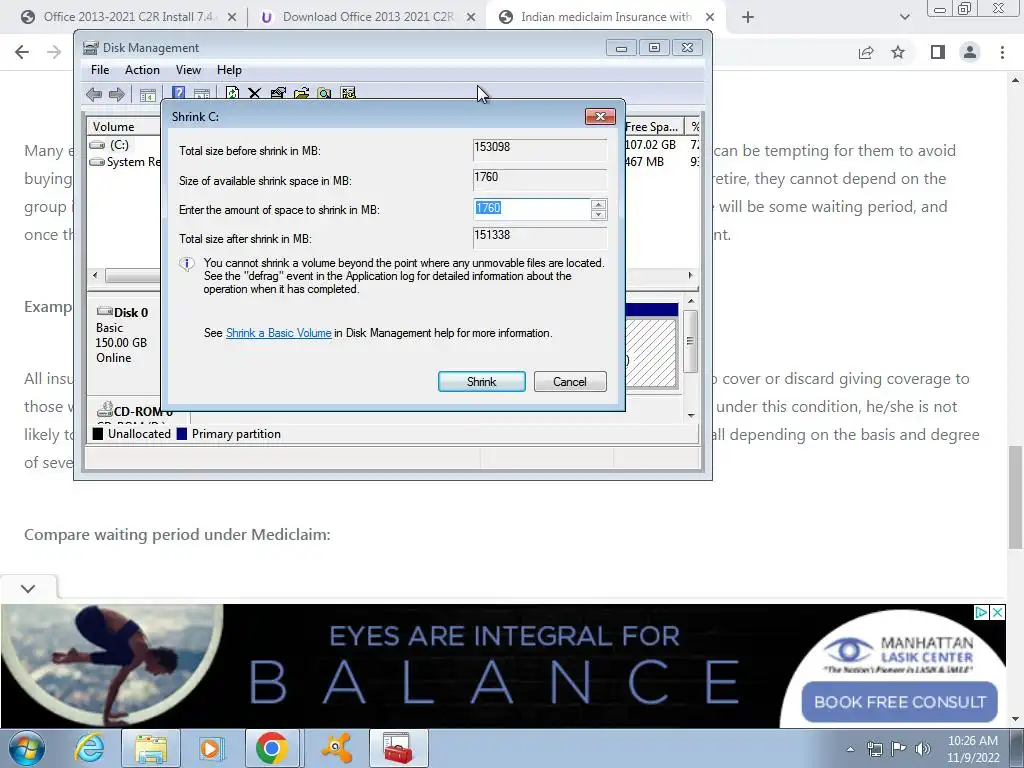1024x768 pixels.
Task: Click the volume list horizontal scroll left arrow
Action: [95, 276]
